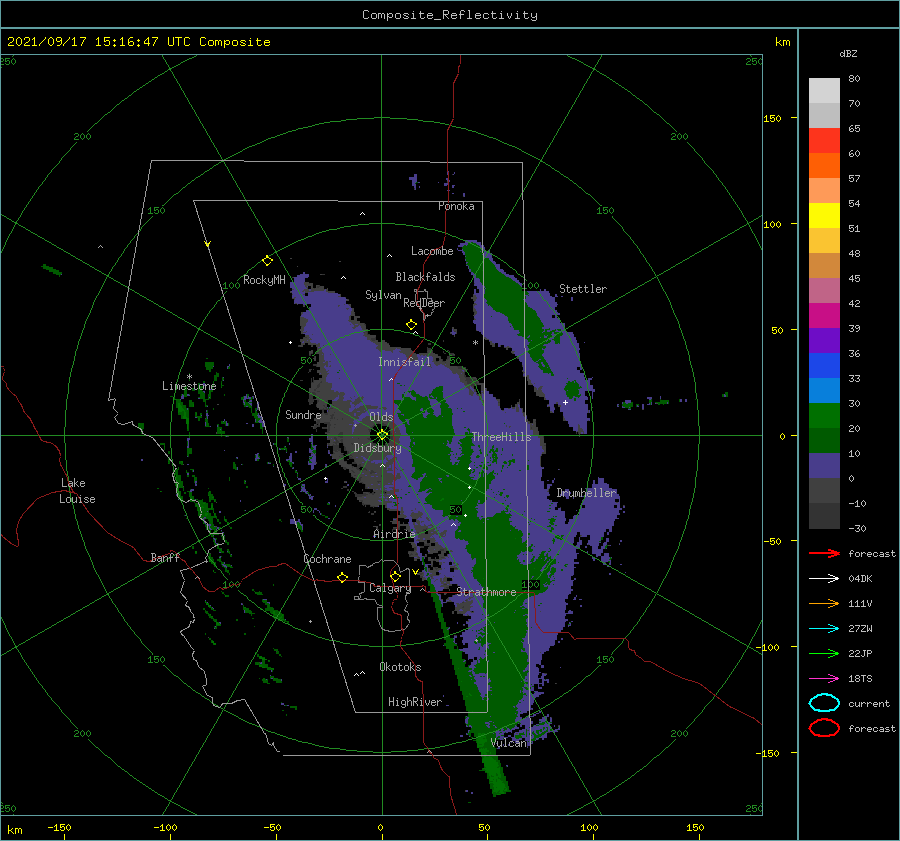Click the Sylvan label

[x=383, y=295]
